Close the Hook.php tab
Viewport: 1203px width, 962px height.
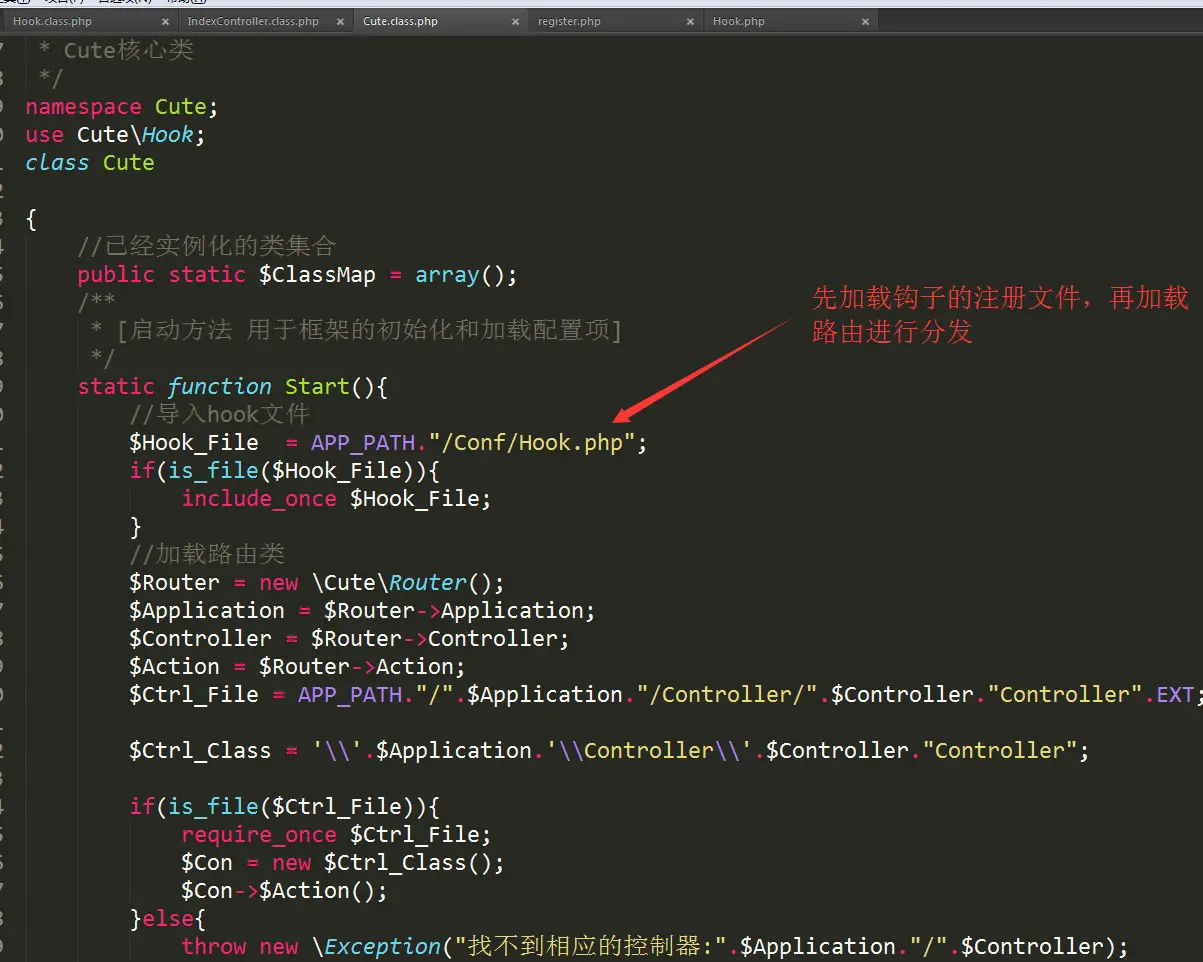(865, 21)
